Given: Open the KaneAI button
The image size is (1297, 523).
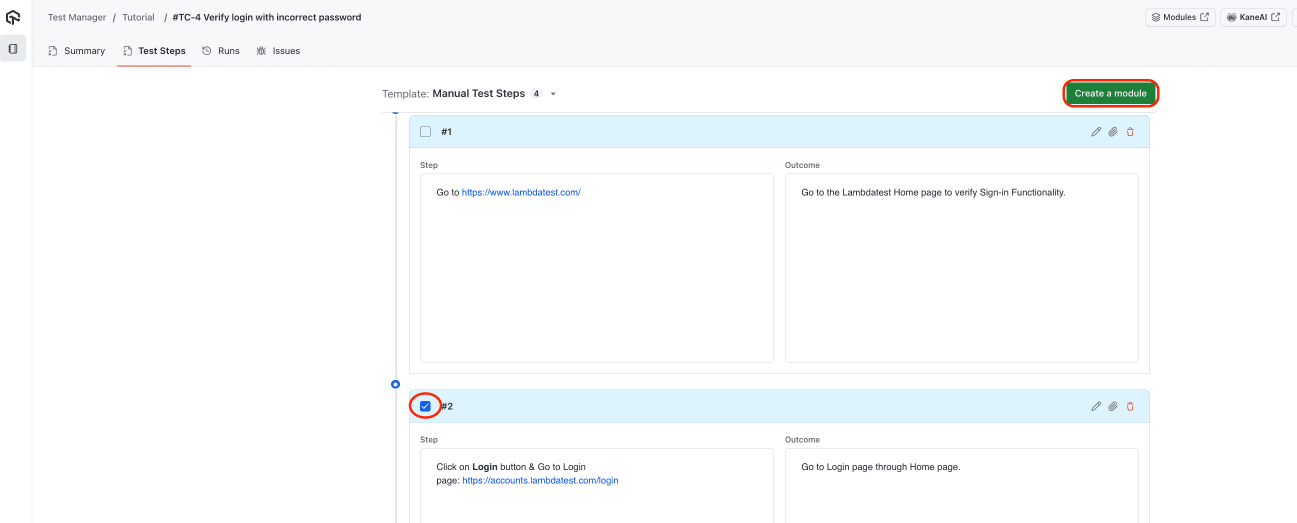Looking at the screenshot, I should pos(1253,17).
